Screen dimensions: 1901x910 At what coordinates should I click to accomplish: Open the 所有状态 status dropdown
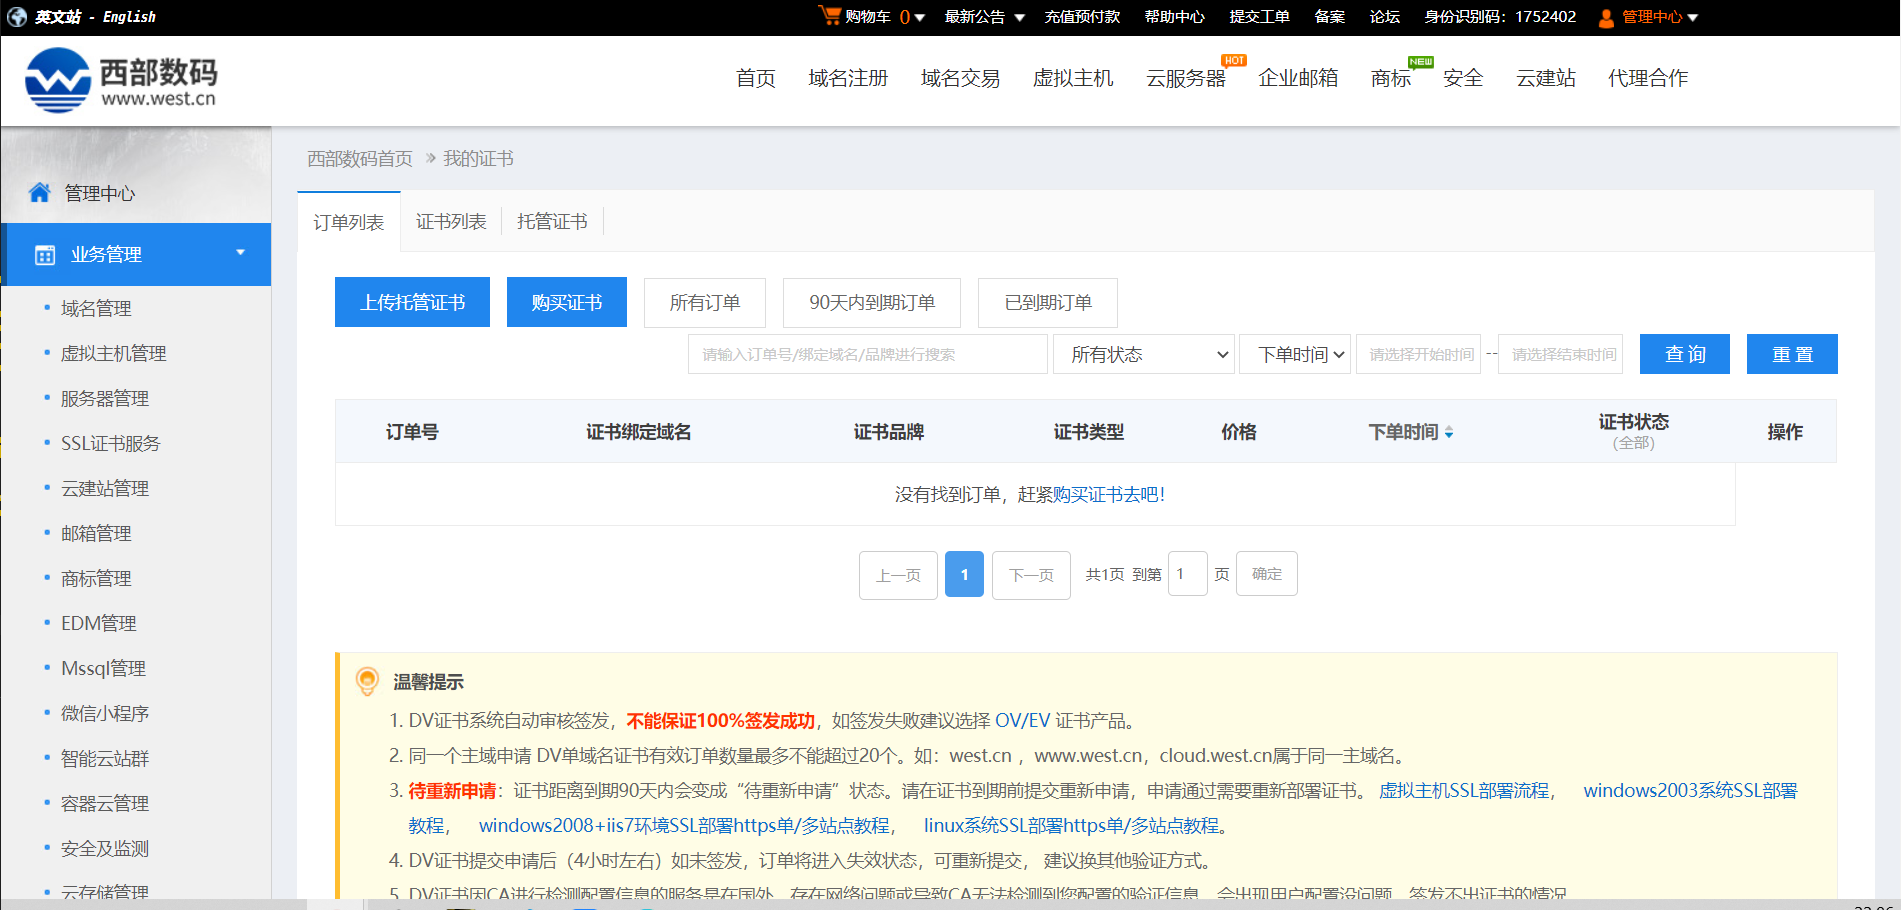click(1143, 354)
